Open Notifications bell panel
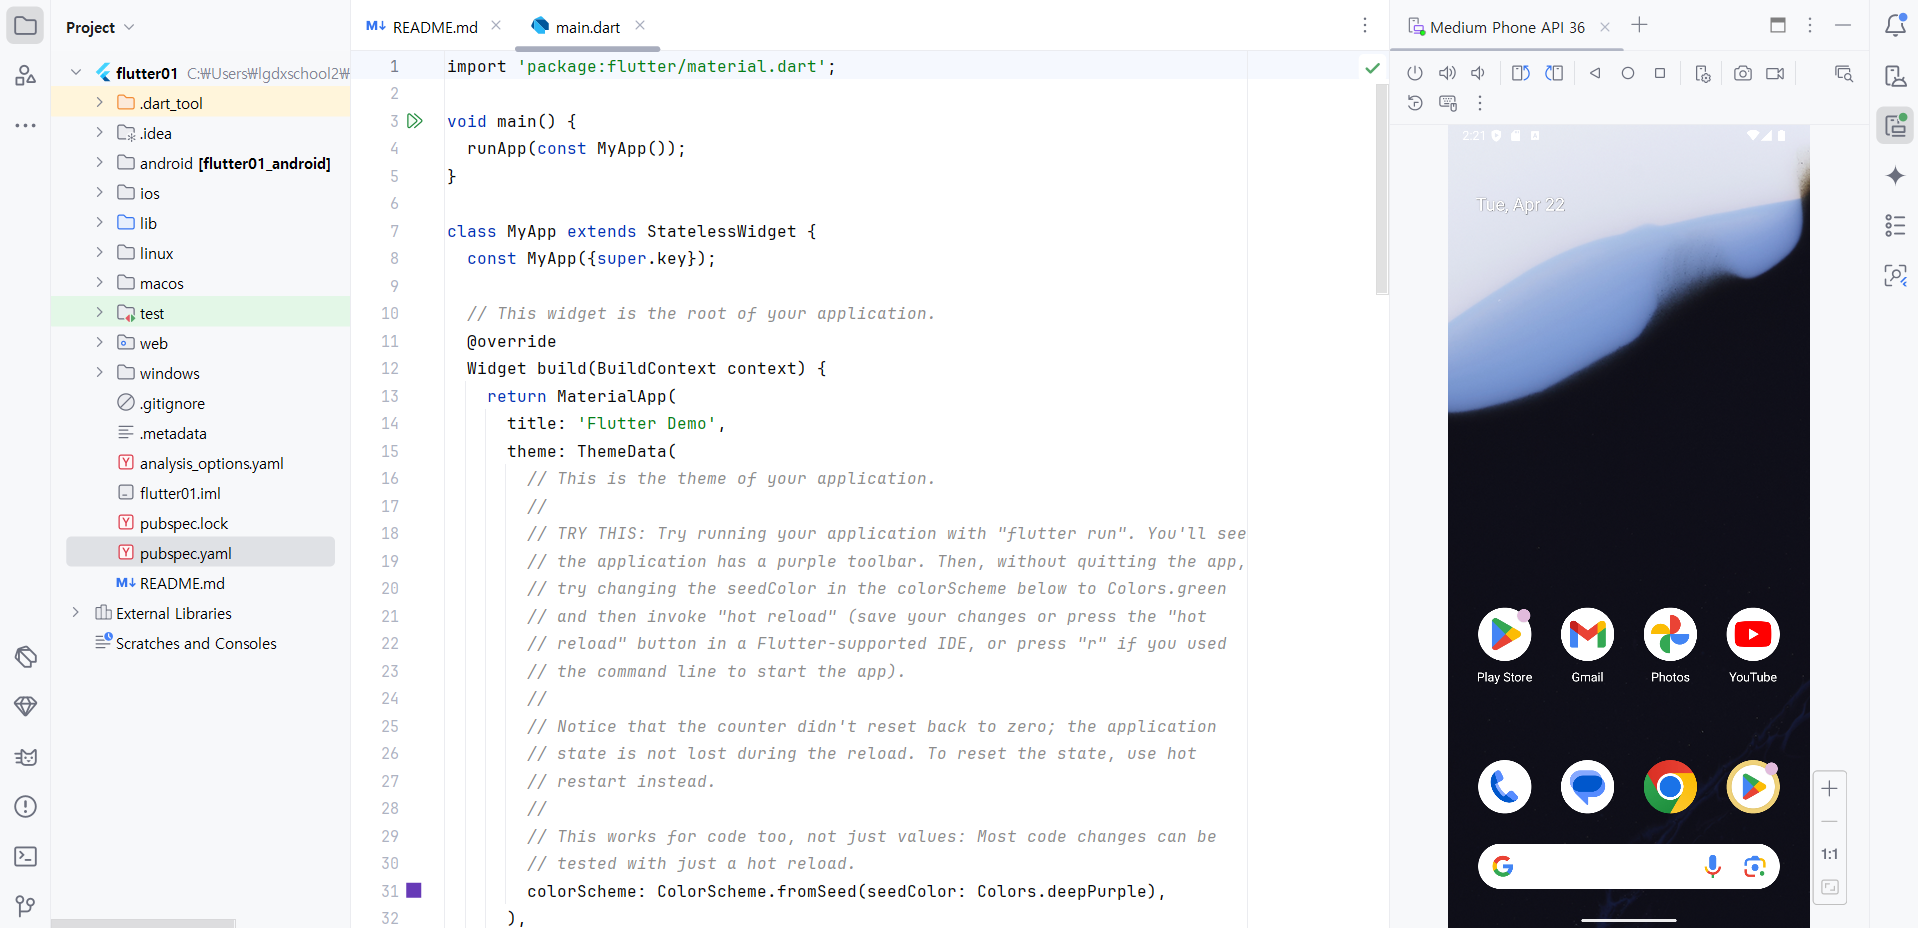 point(1895,26)
